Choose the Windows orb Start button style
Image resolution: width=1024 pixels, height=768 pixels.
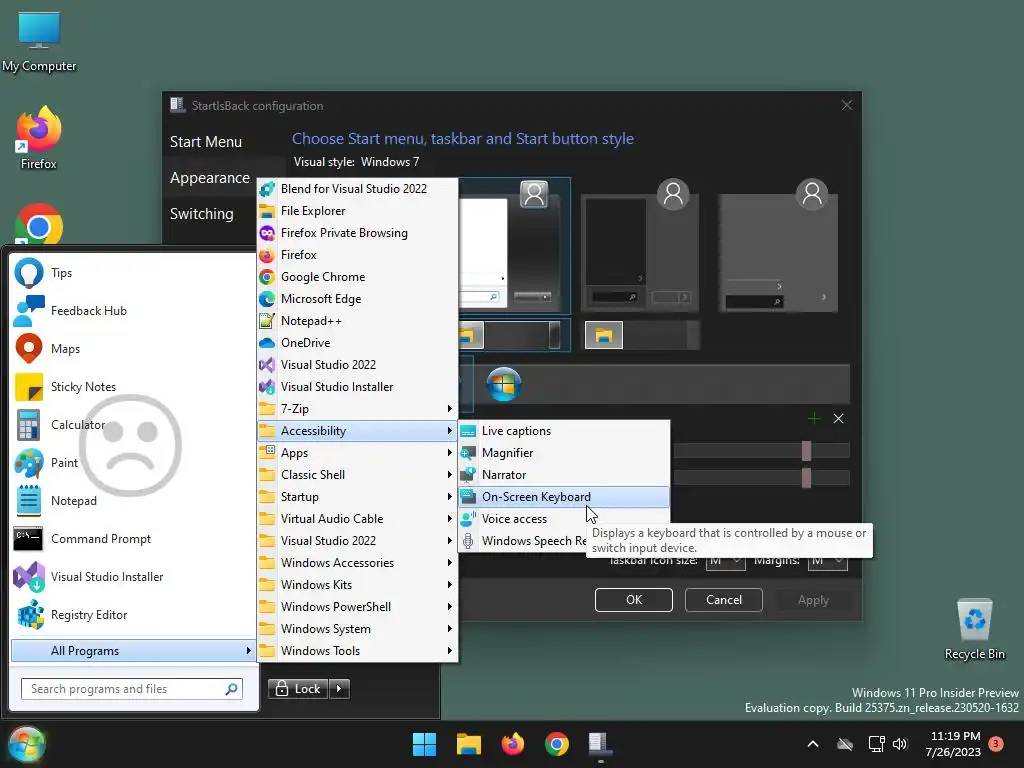(x=504, y=384)
